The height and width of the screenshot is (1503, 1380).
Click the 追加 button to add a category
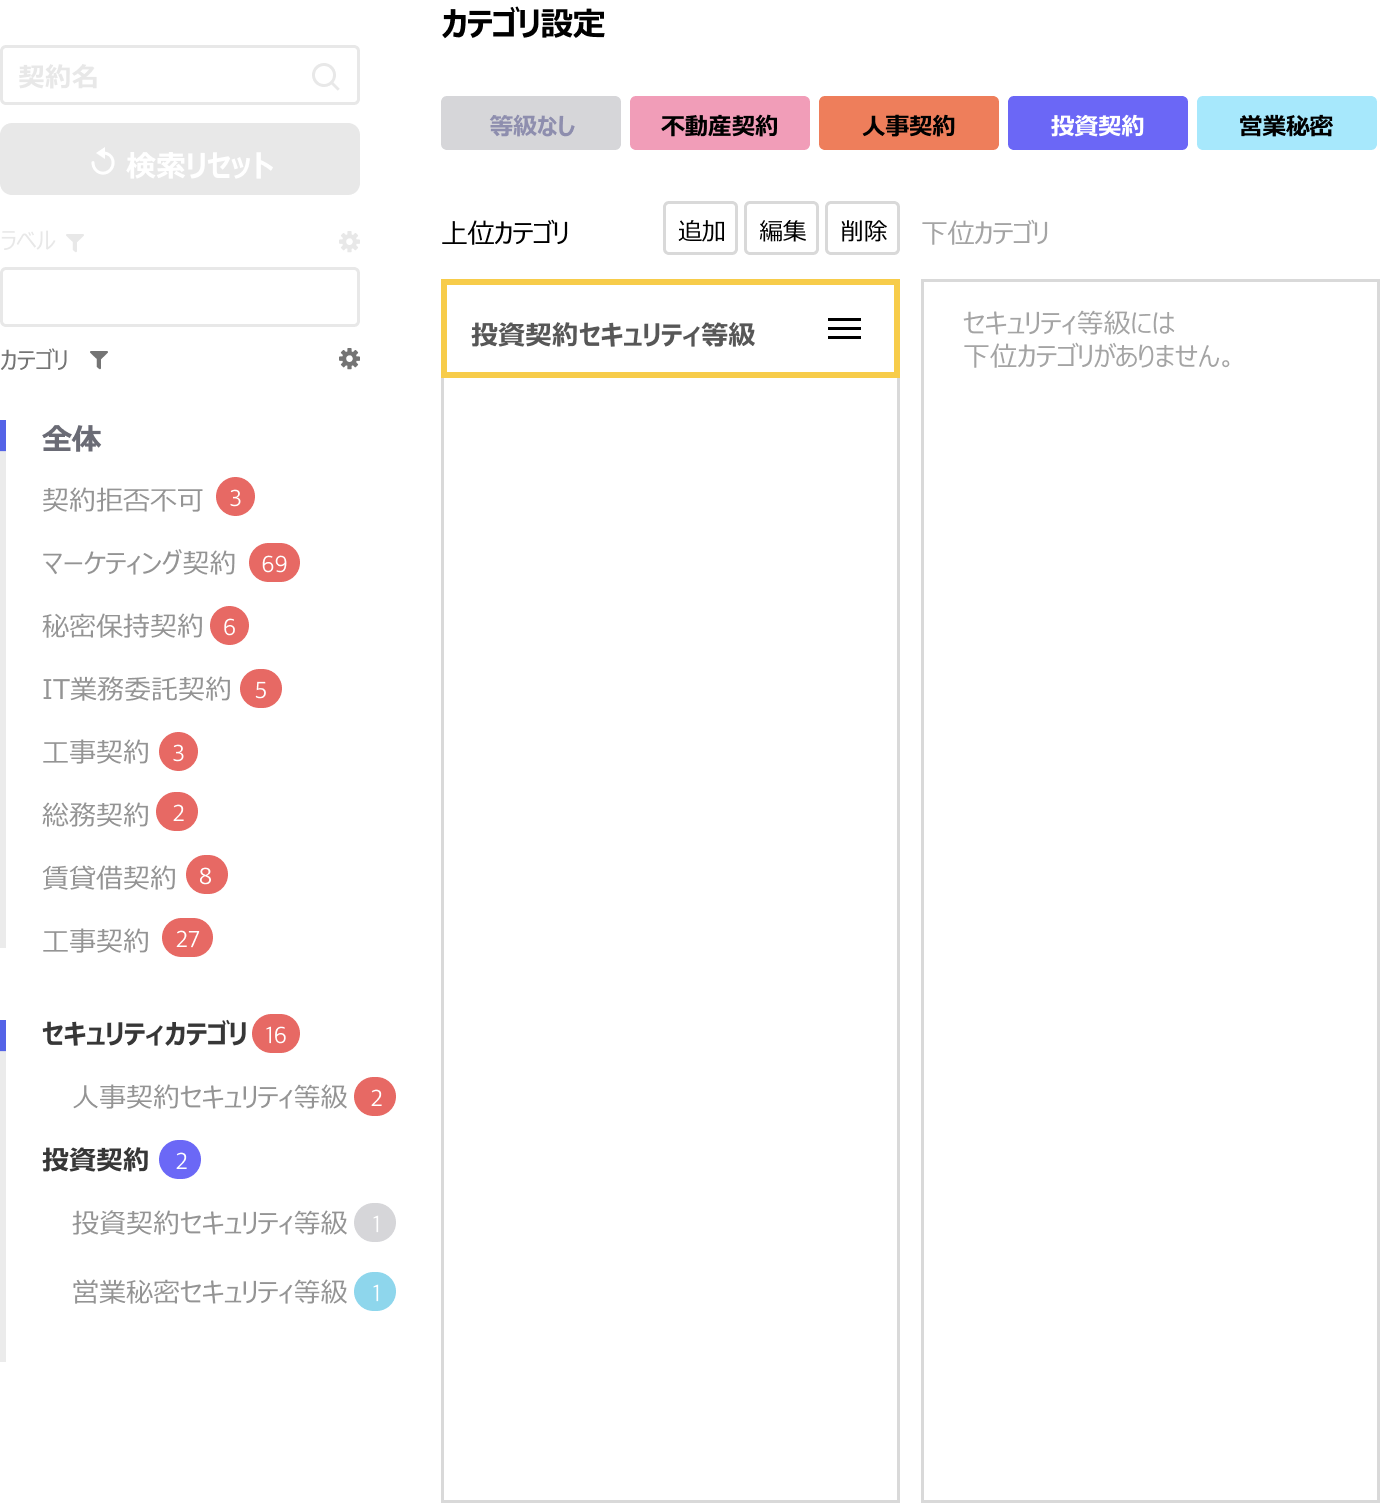point(700,229)
